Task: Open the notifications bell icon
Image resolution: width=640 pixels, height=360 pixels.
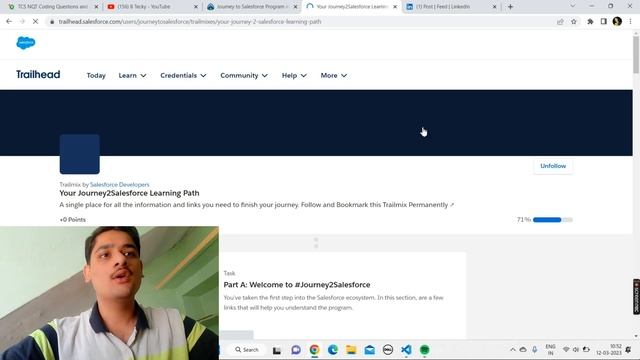Action: 629,350
